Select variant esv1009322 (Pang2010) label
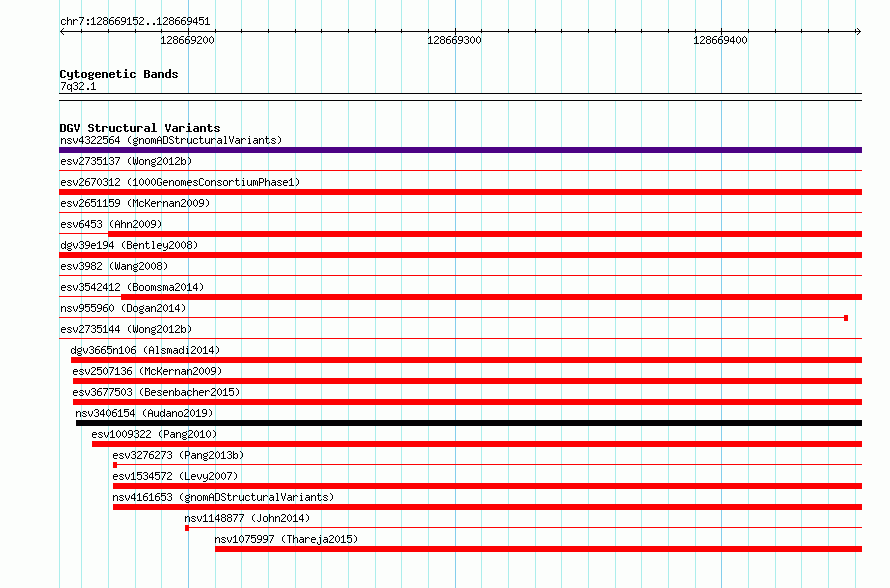Viewport: 890px width, 588px height. [x=154, y=434]
